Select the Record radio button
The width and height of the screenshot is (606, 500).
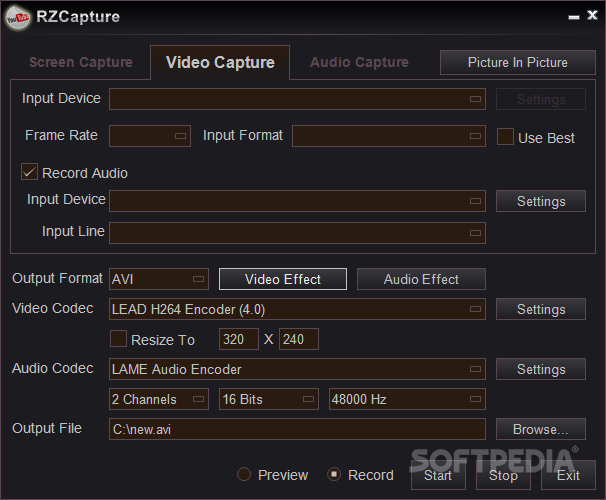pyautogui.click(x=334, y=474)
